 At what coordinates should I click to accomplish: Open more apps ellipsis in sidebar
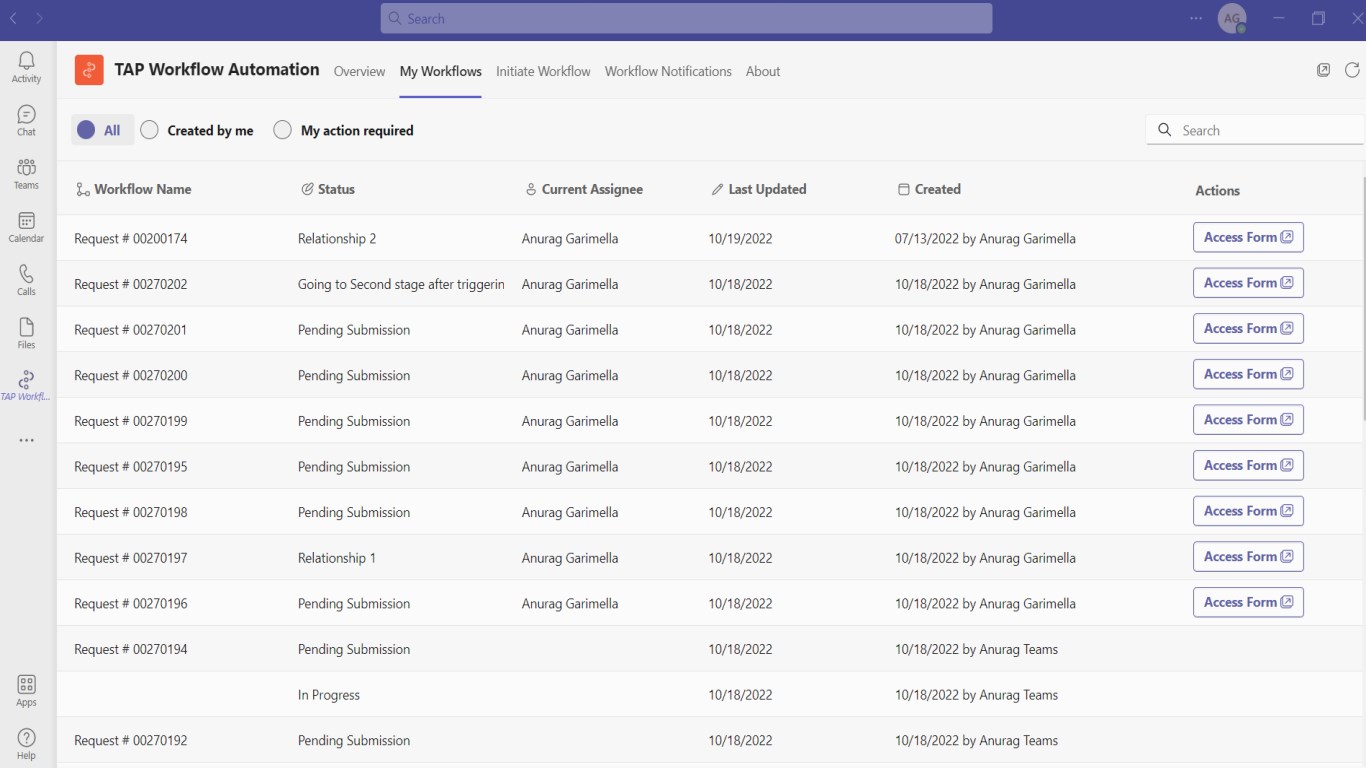pos(26,440)
